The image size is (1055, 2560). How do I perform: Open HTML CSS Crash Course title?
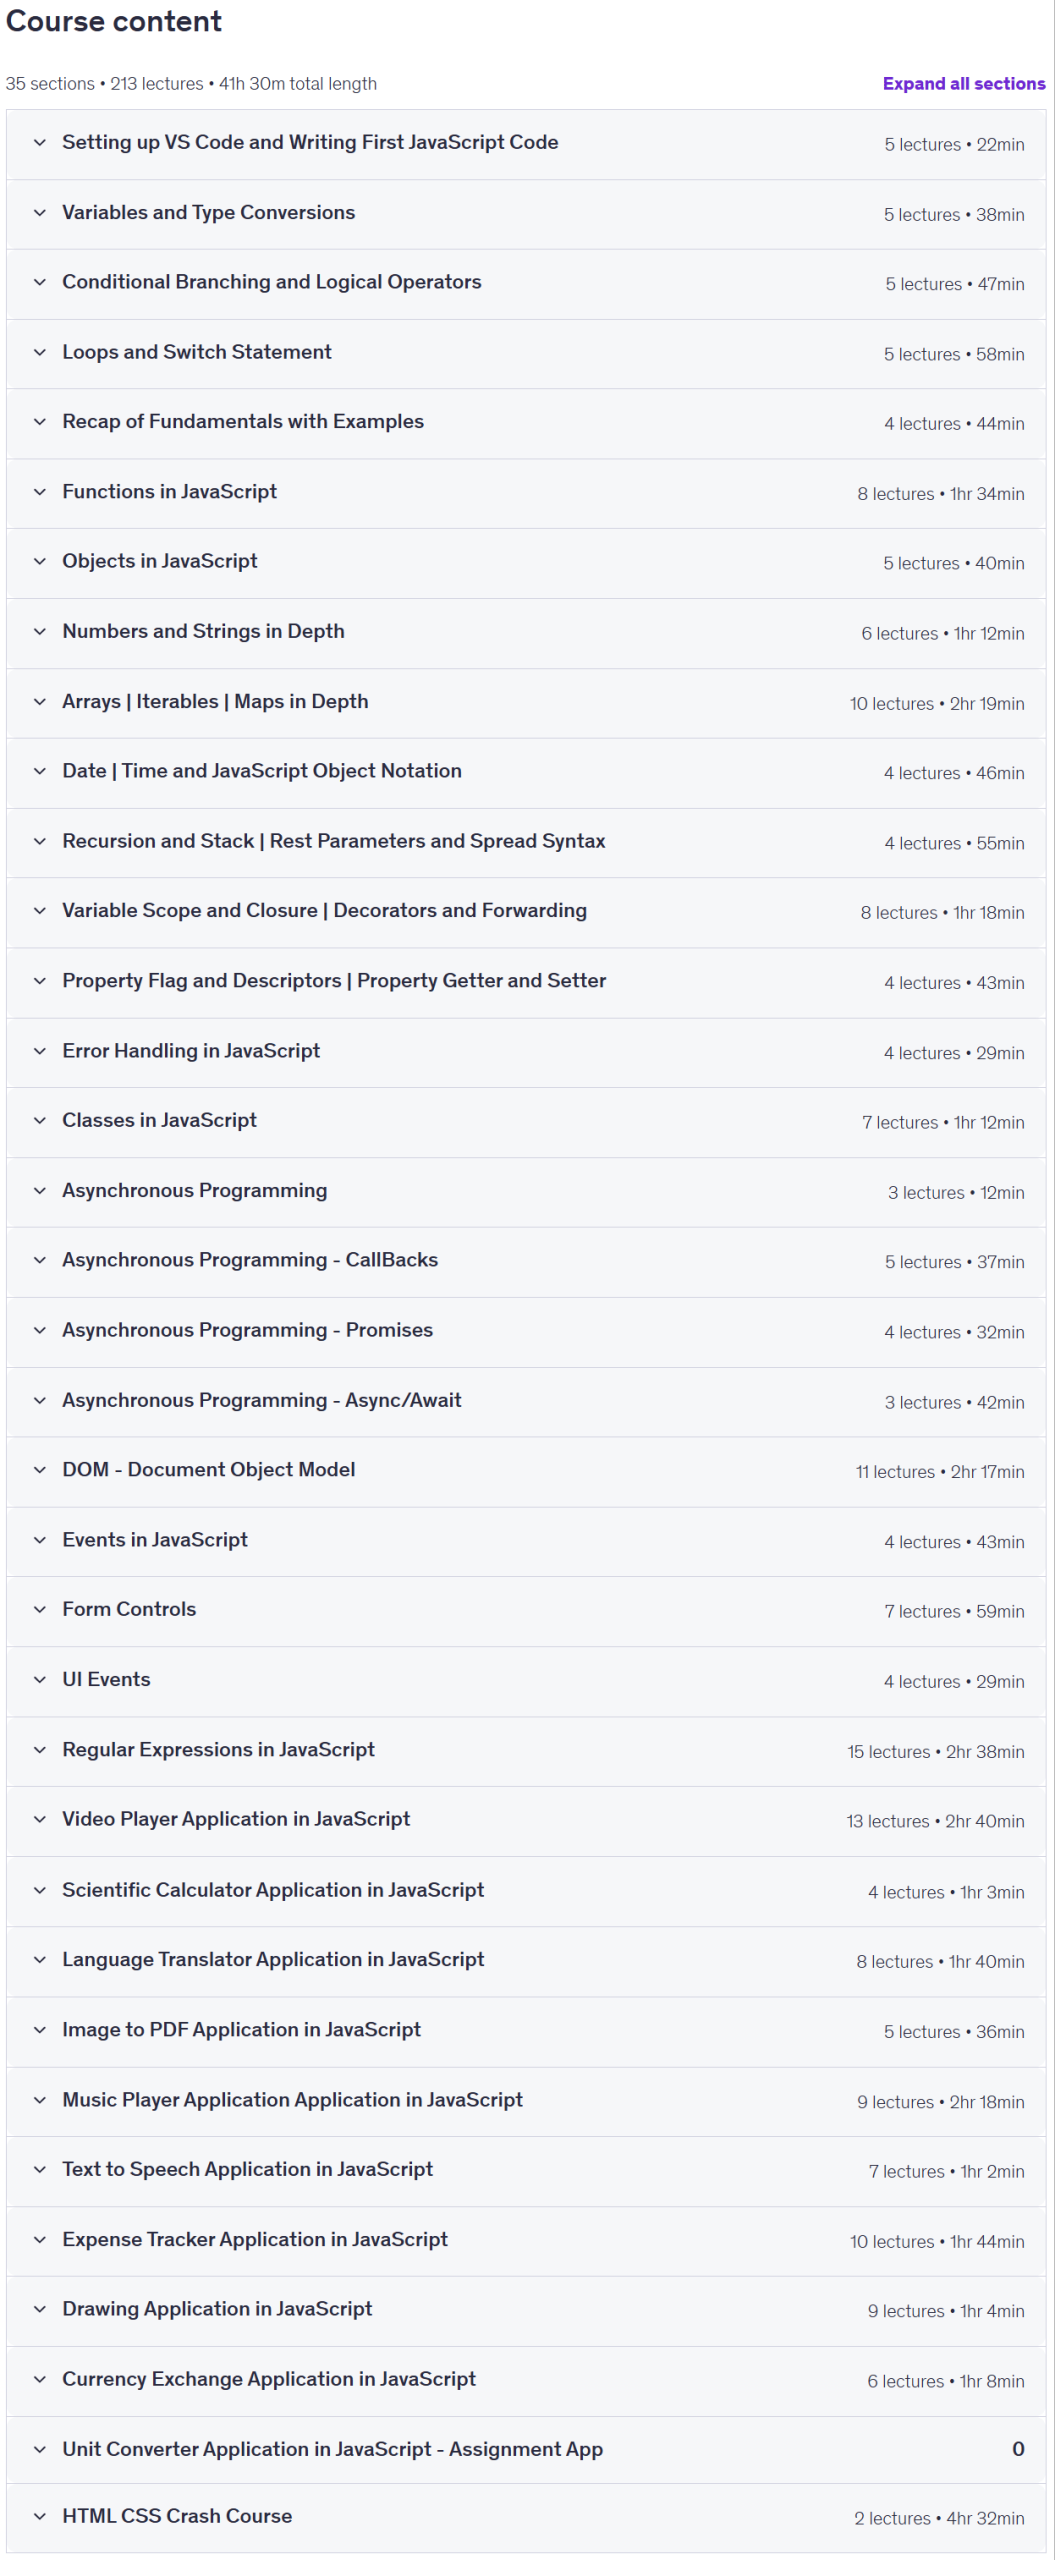point(177,2516)
